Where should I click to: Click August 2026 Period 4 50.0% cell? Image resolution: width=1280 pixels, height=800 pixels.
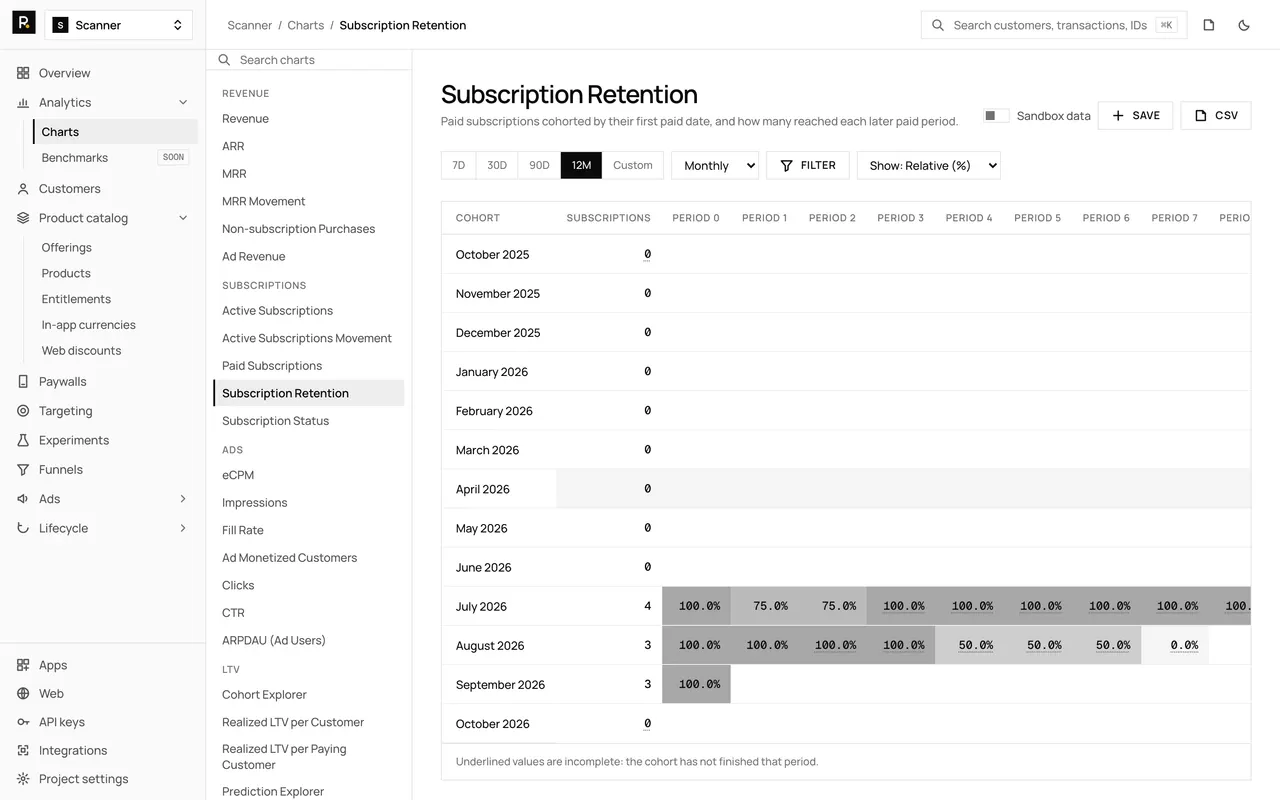point(969,645)
